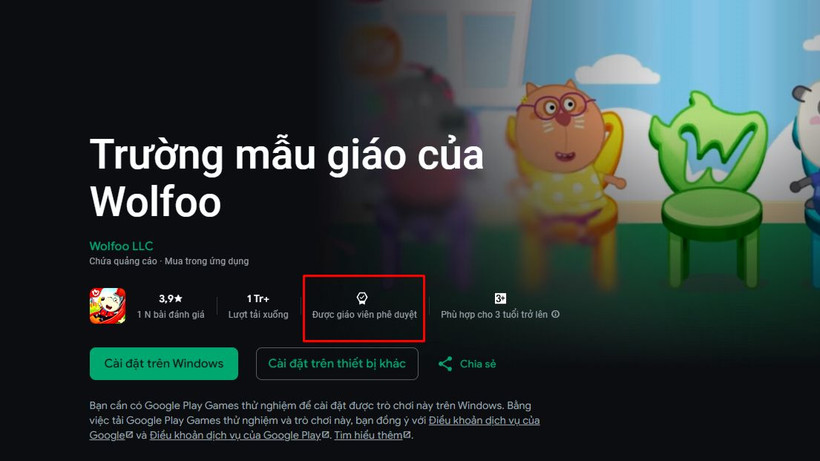Click the external-link icon after Tìm hiểu thêm
Screen dimensions: 820x461
click(407, 434)
